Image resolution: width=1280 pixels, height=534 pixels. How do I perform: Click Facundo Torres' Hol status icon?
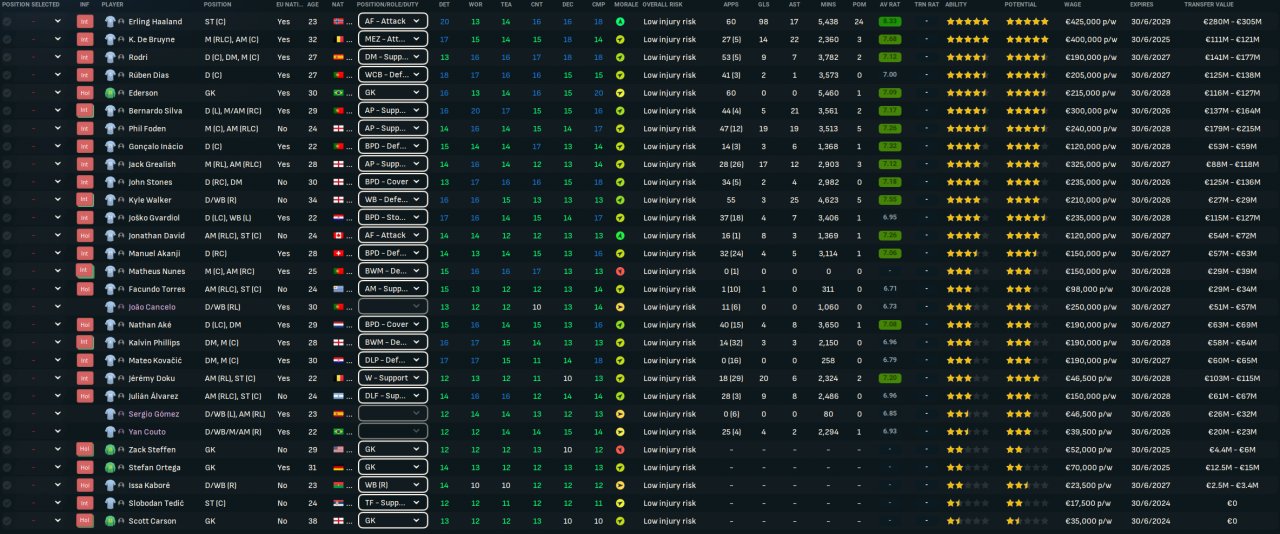(x=85, y=289)
